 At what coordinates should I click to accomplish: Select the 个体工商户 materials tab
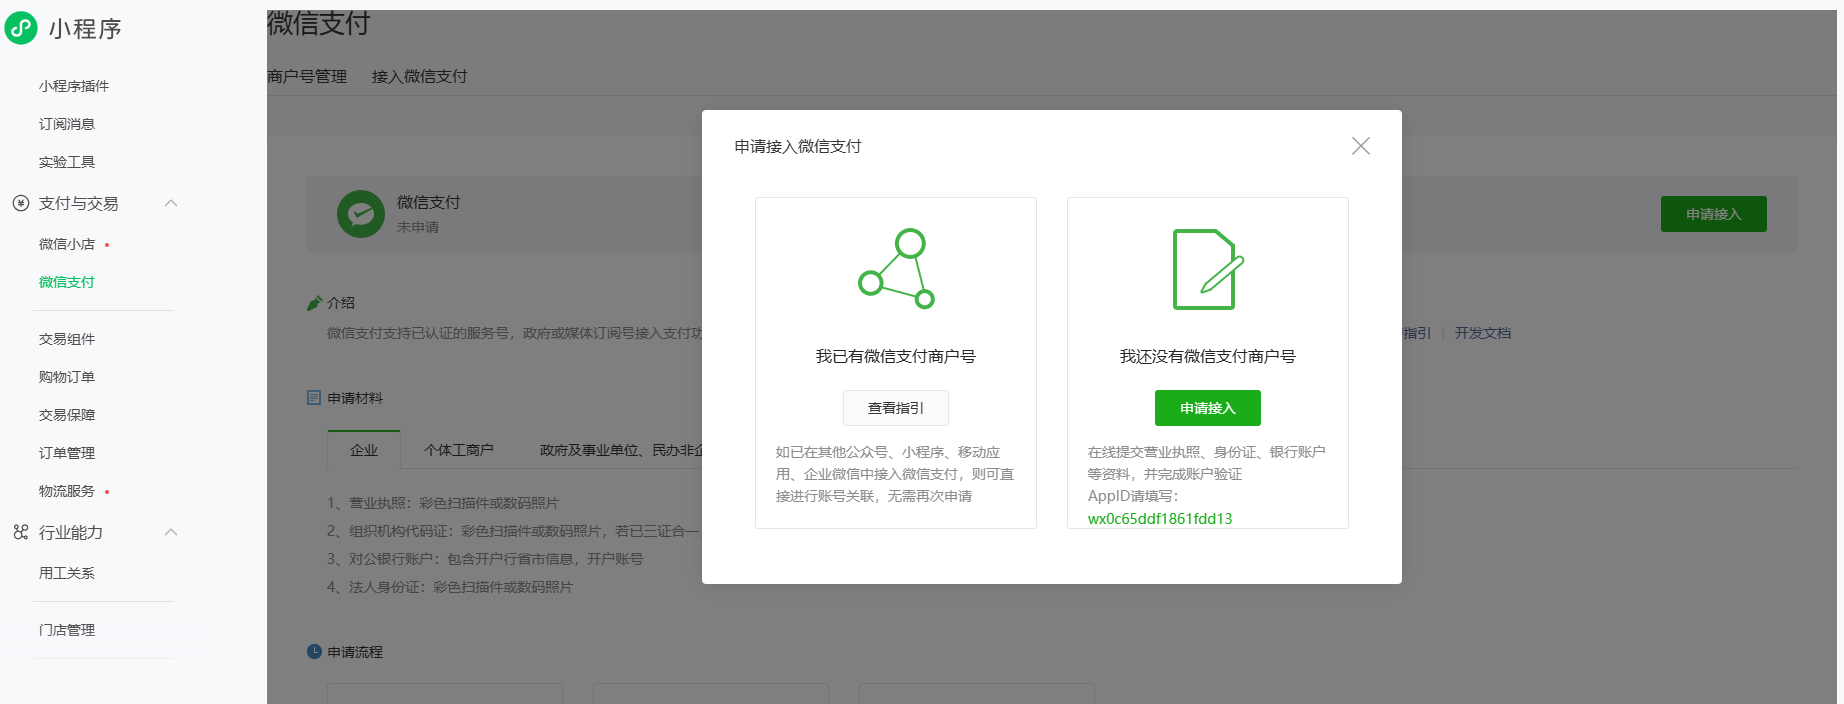point(459,450)
